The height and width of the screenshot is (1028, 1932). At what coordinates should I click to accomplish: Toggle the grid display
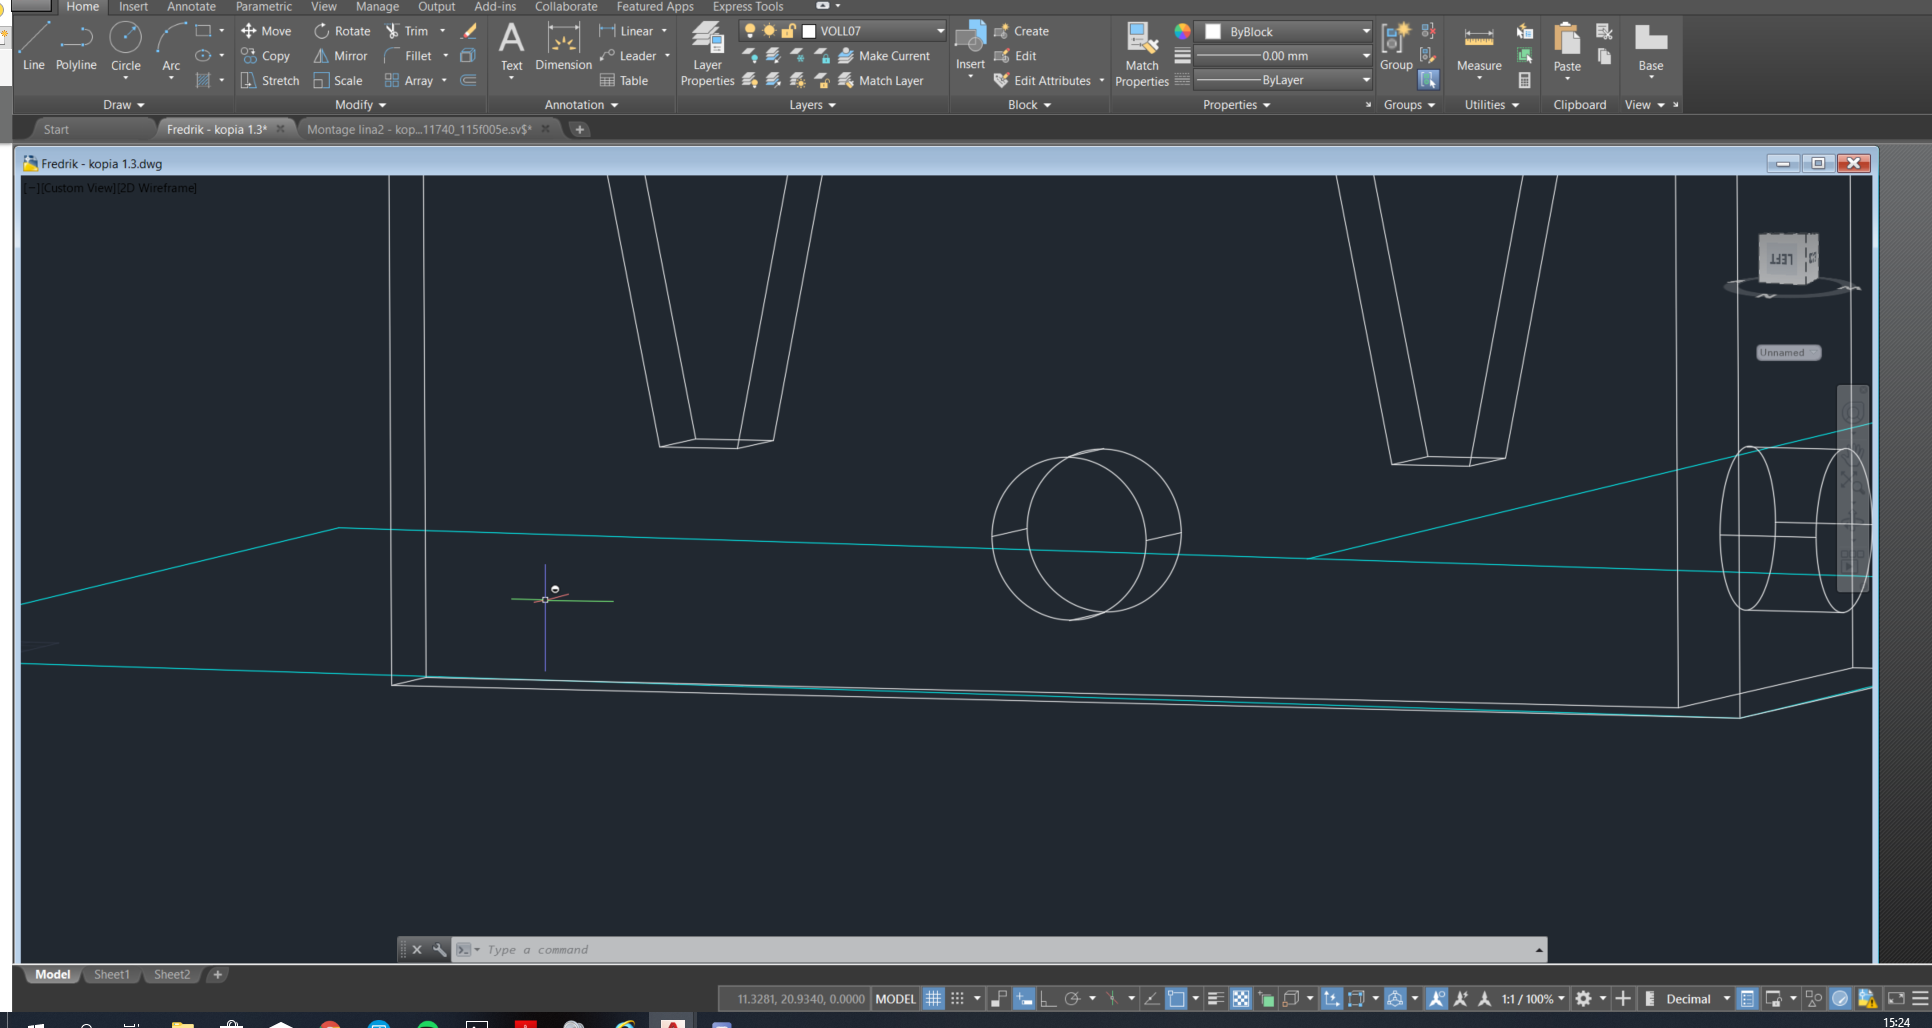point(934,998)
